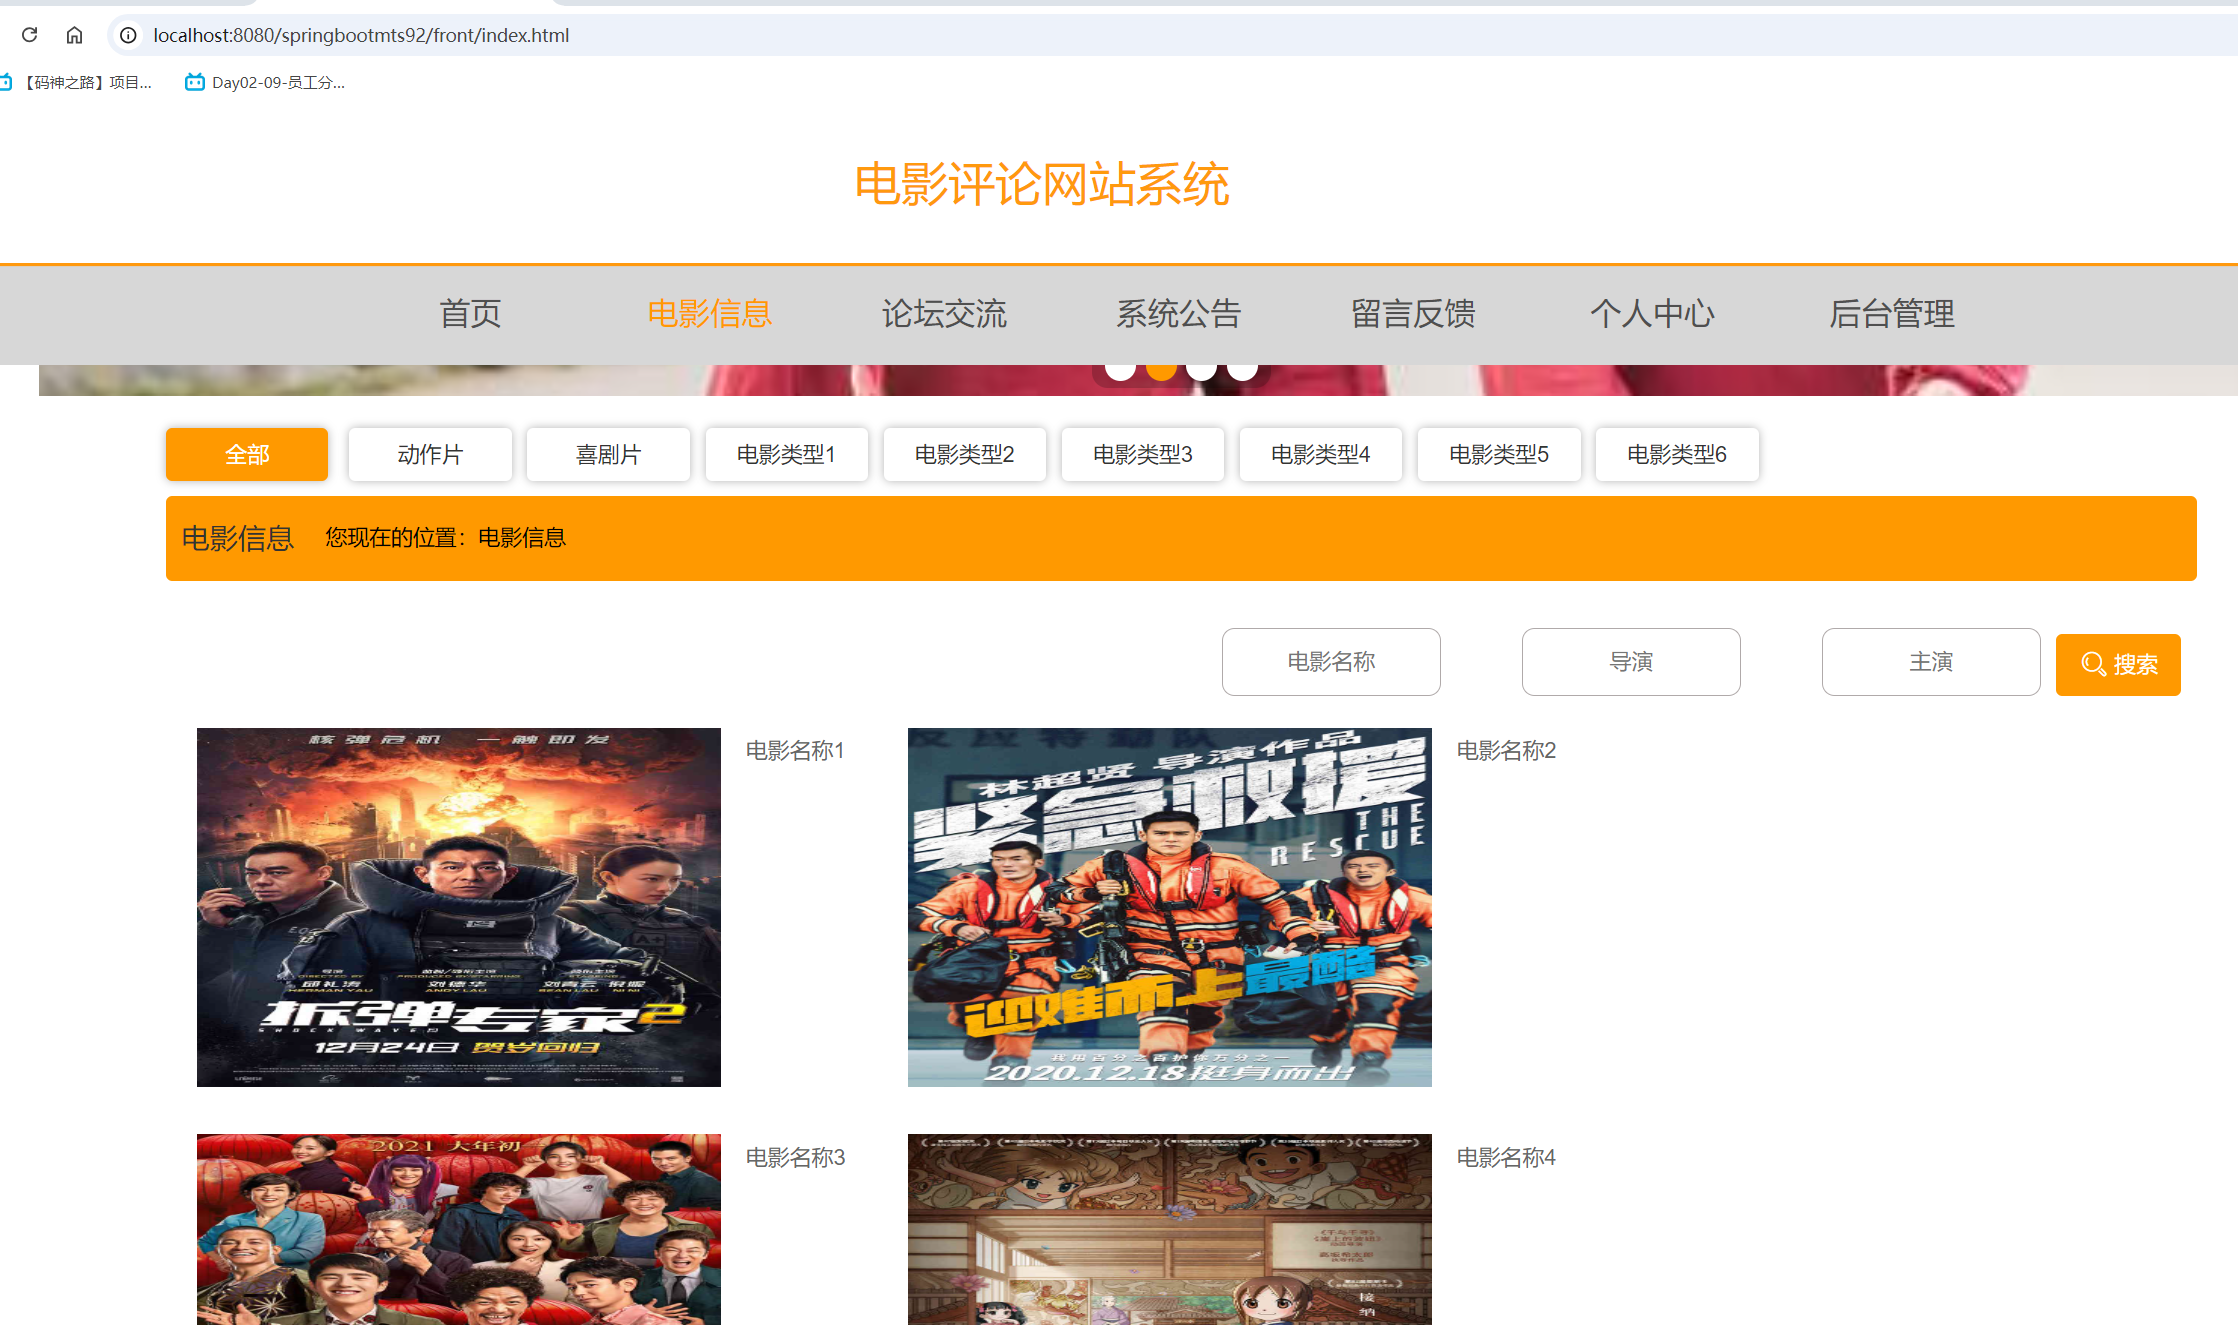Open the Day02-09-员工分 bookmark
The image size is (2238, 1325).
coord(265,82)
